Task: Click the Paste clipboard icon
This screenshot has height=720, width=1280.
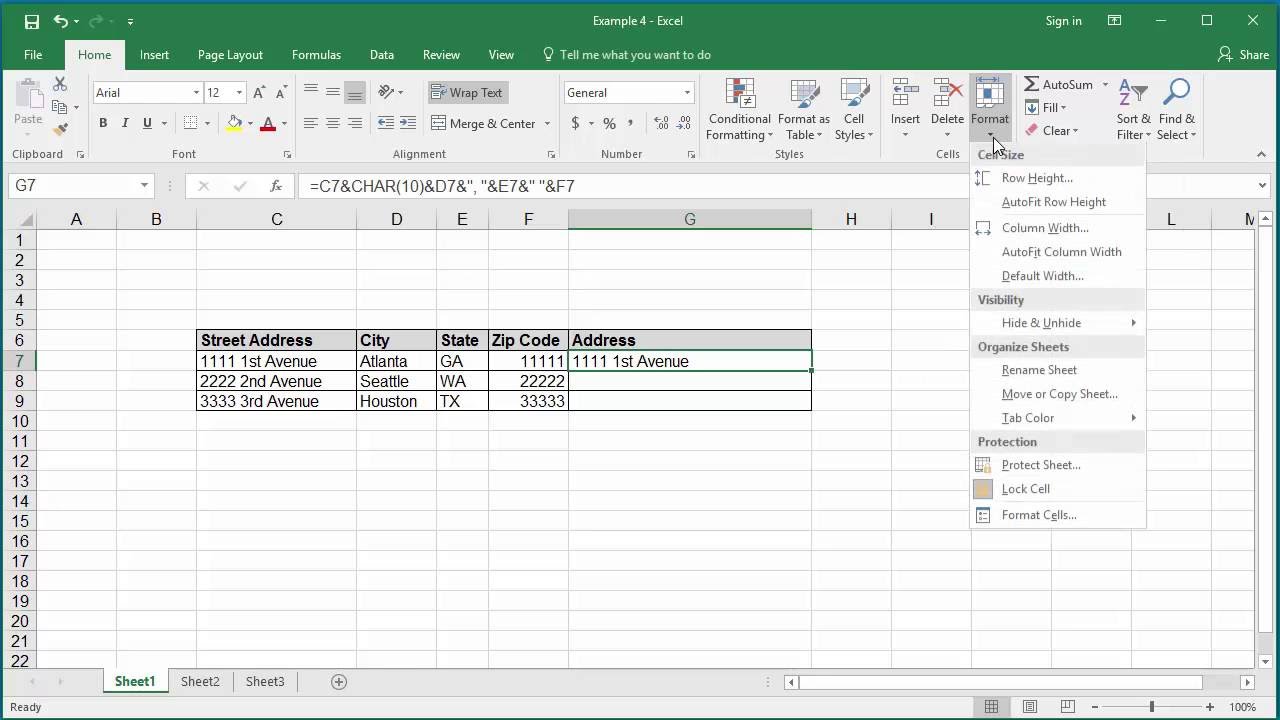Action: coord(28,92)
